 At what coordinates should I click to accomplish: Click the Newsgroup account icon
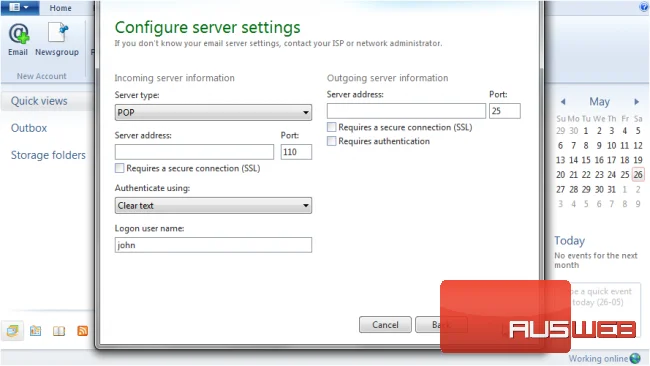coord(57,40)
